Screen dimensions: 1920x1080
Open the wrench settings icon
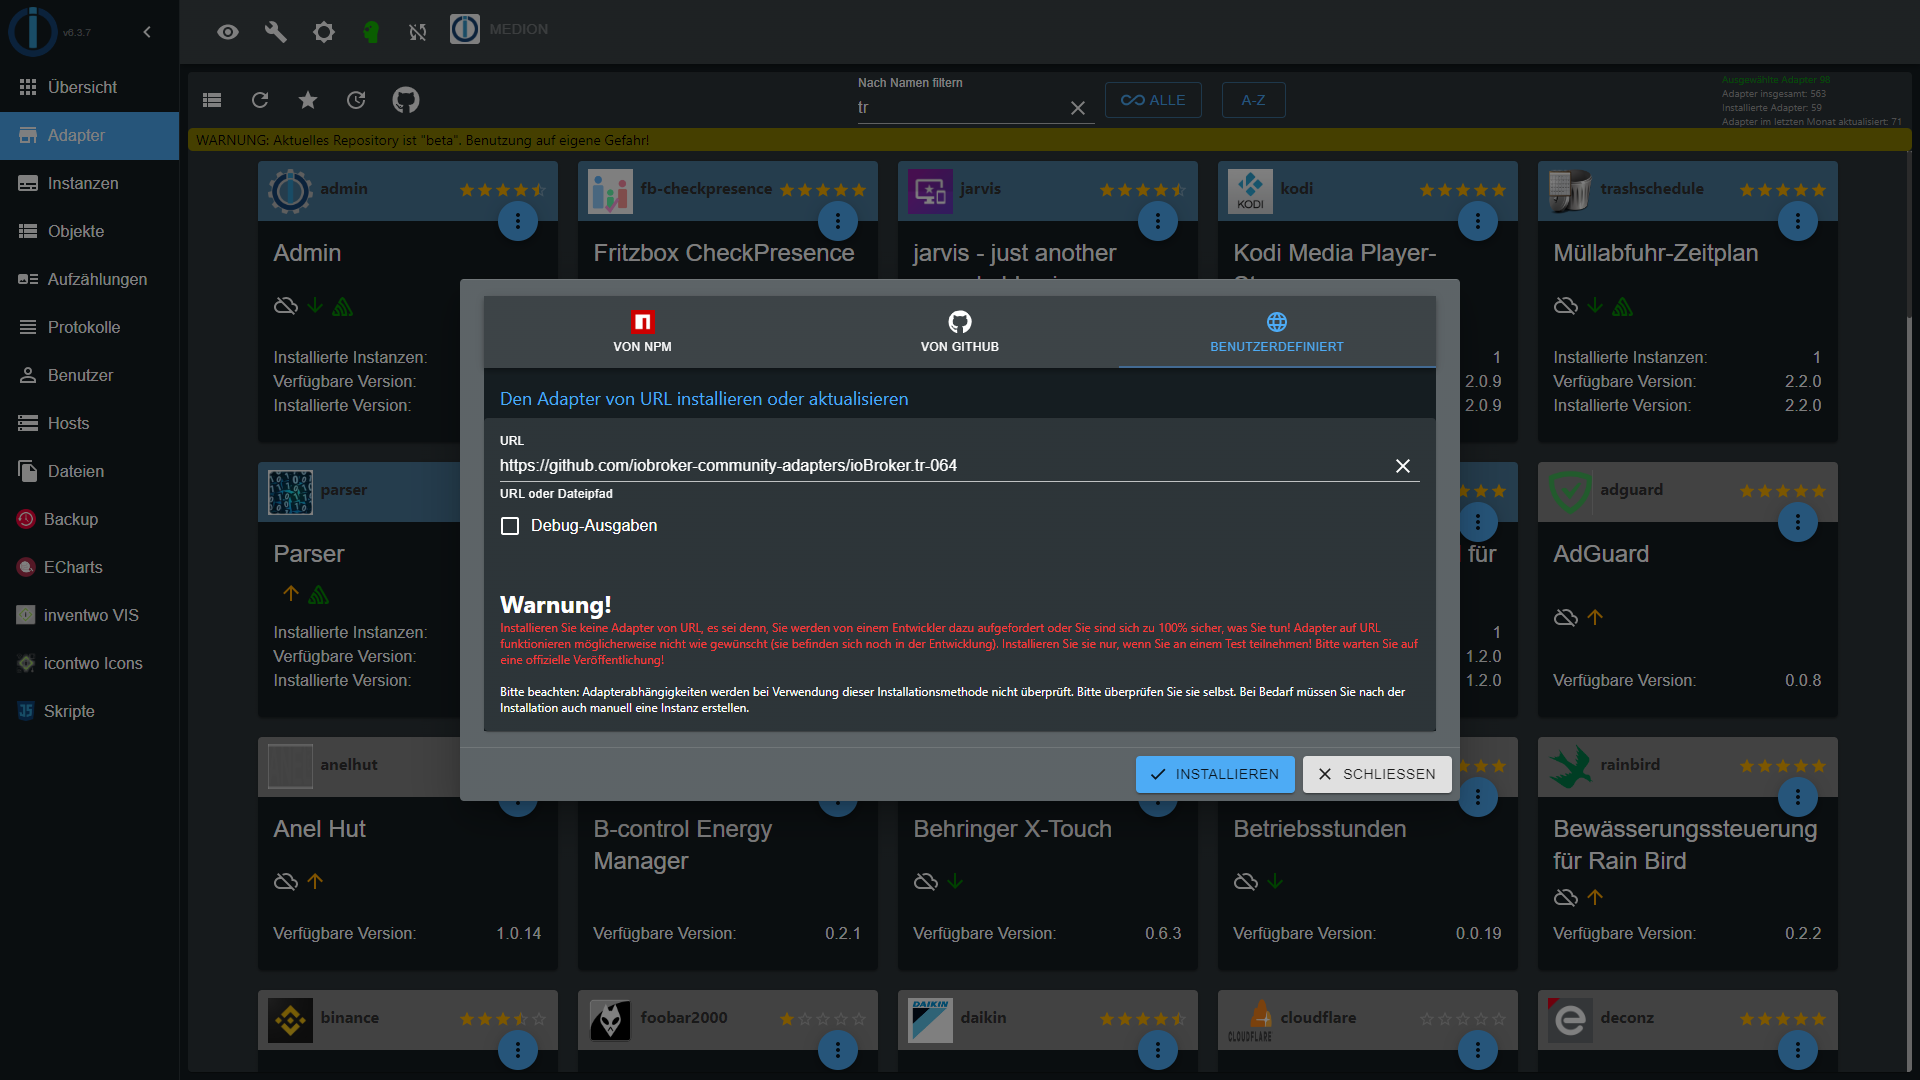pyautogui.click(x=276, y=32)
